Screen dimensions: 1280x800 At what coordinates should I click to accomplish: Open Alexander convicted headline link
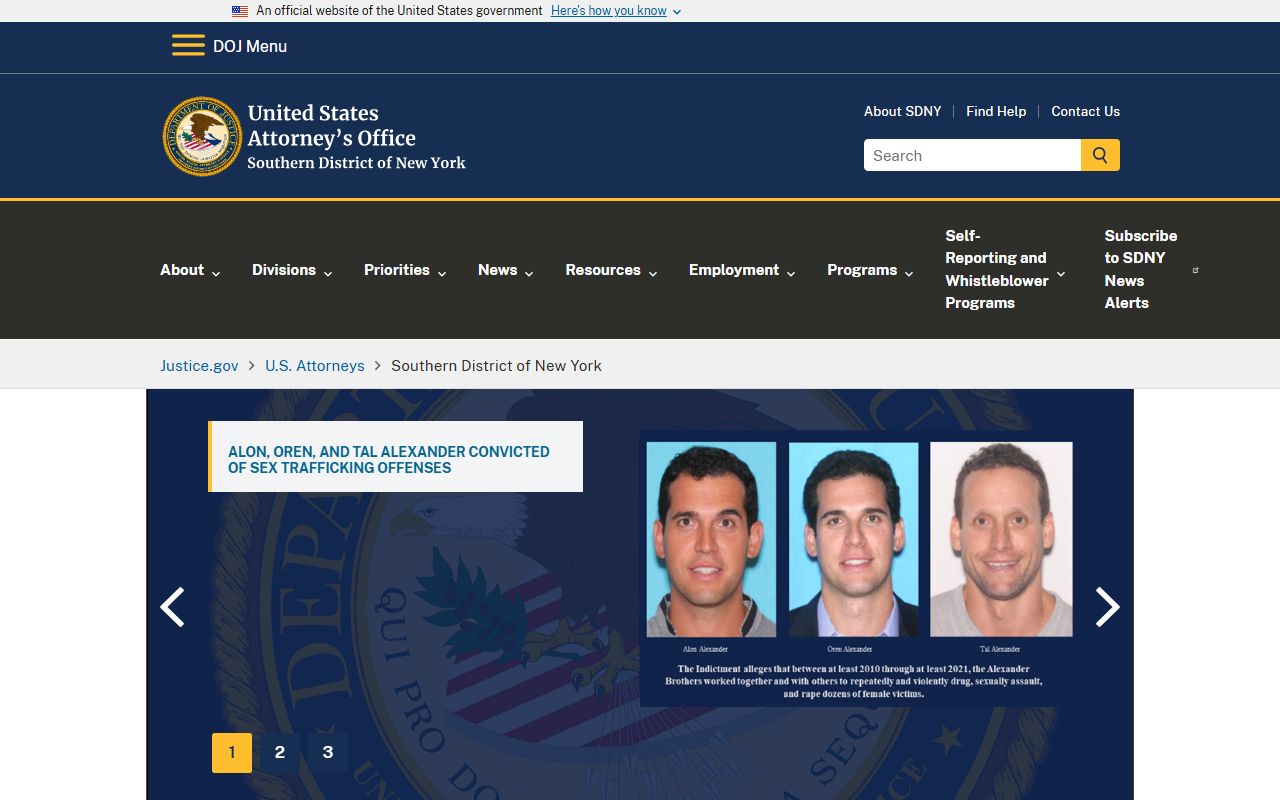tap(389, 460)
